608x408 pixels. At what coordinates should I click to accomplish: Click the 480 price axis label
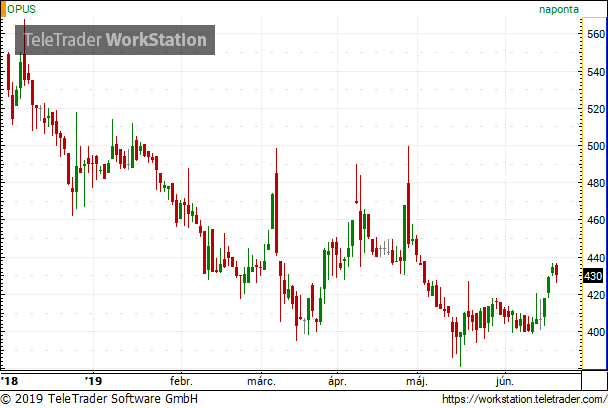coord(596,183)
